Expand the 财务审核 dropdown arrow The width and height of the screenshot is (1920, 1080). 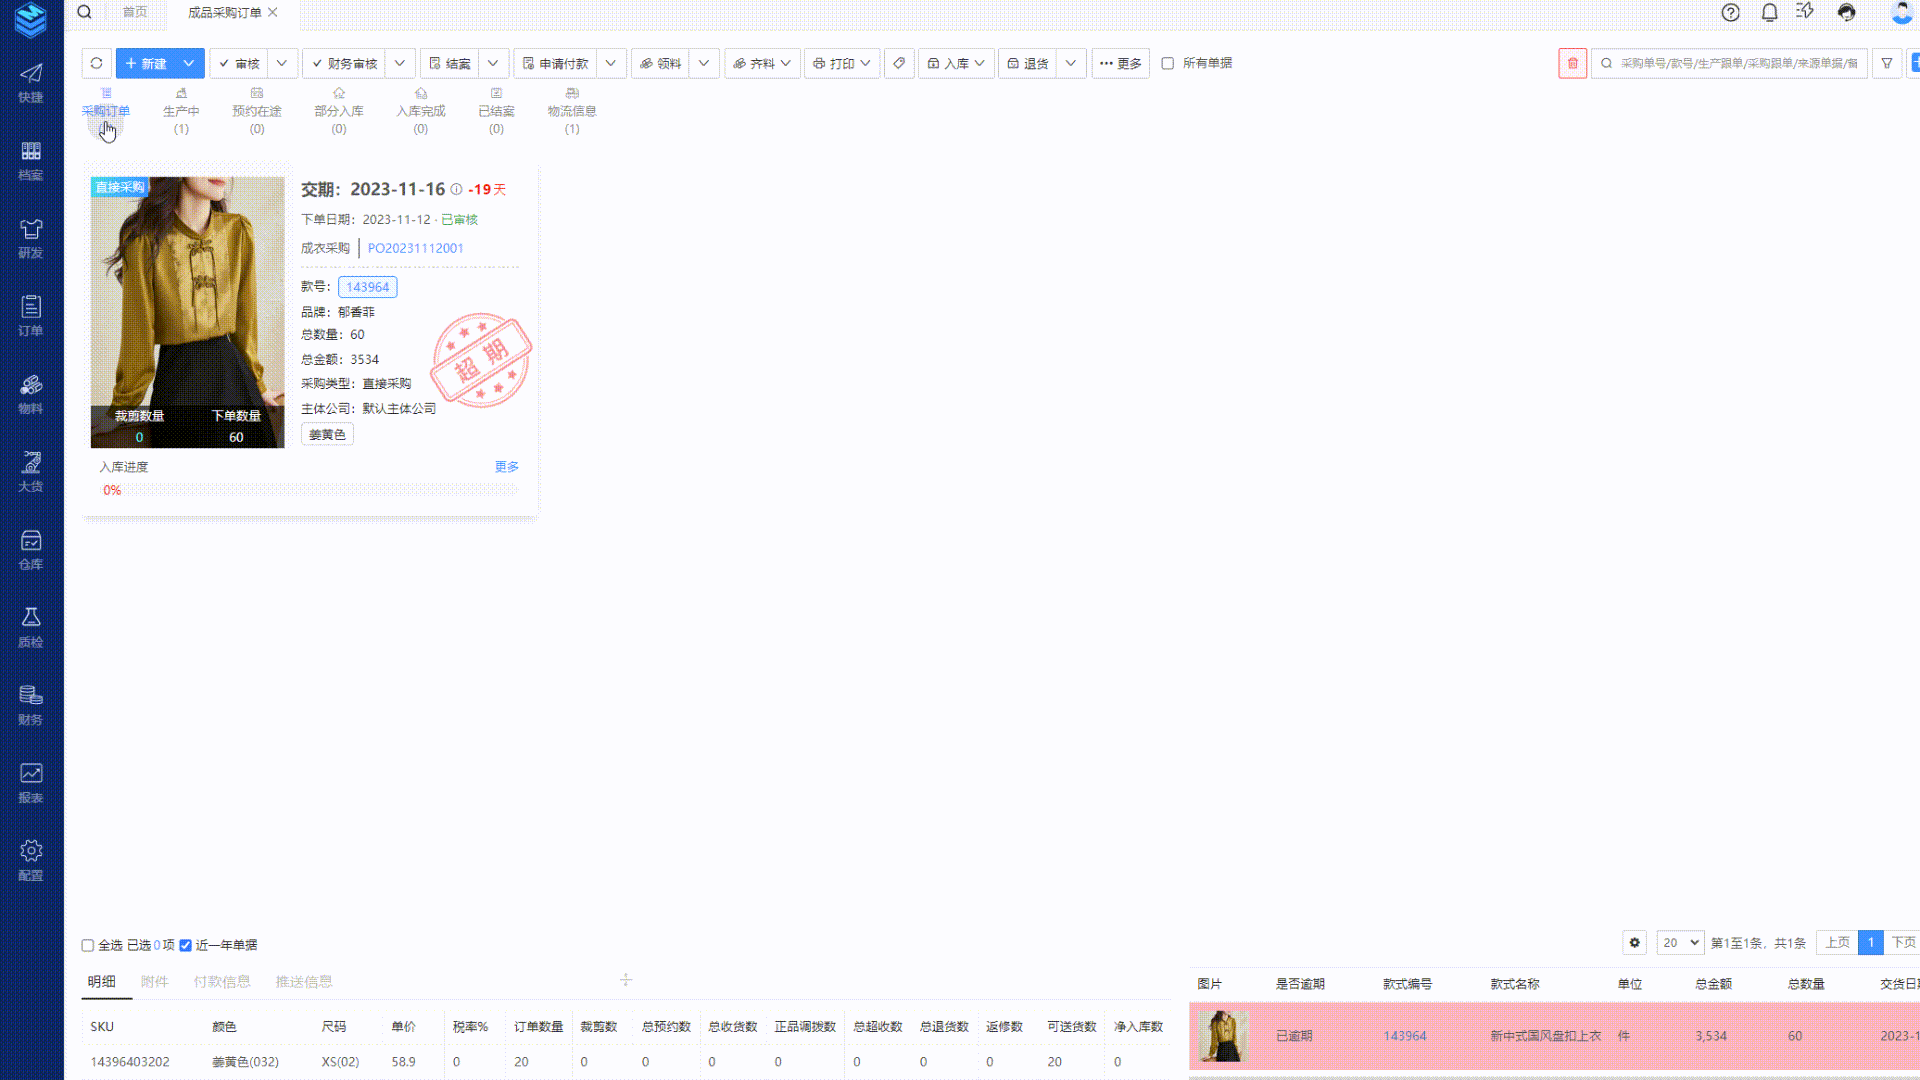pyautogui.click(x=400, y=63)
